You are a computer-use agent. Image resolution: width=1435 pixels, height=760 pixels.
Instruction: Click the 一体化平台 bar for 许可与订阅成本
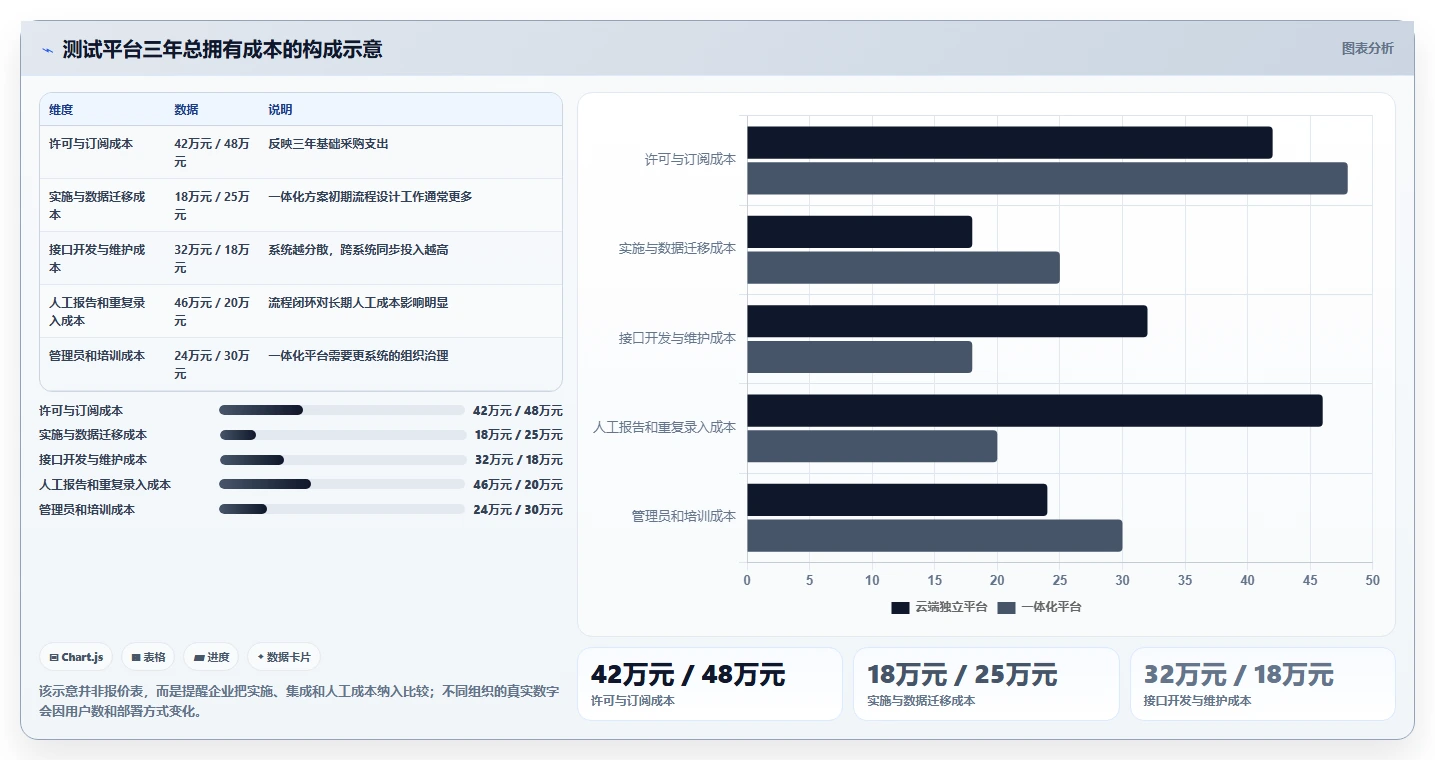coord(1047,179)
